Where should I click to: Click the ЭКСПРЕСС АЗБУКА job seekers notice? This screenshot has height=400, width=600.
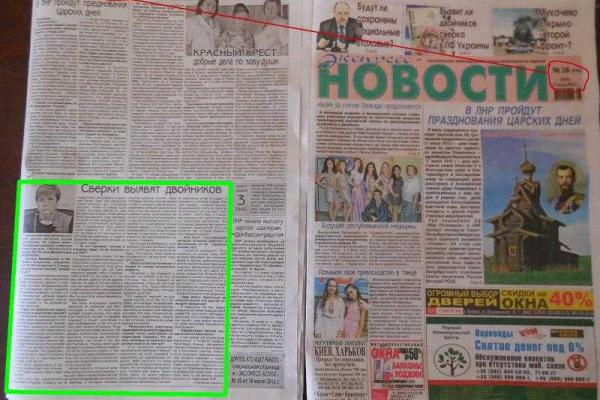coord(256,370)
